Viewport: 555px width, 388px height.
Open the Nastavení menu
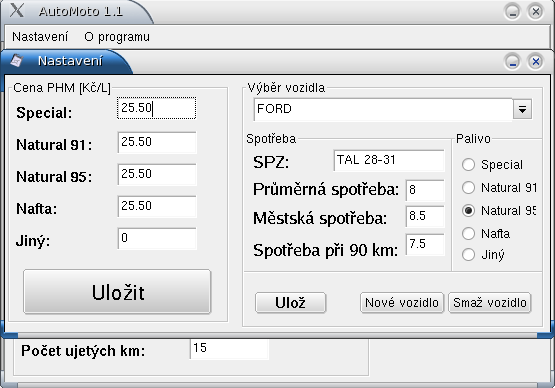[x=40, y=37]
